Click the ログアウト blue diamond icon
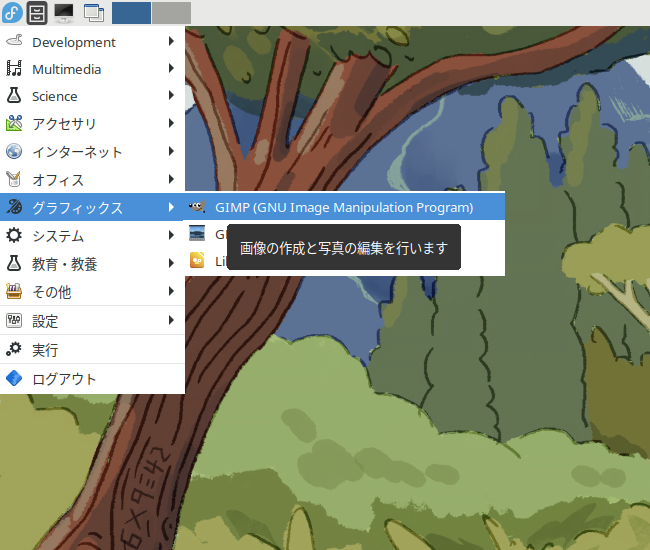Screen dimensions: 650x550 tap(14, 378)
